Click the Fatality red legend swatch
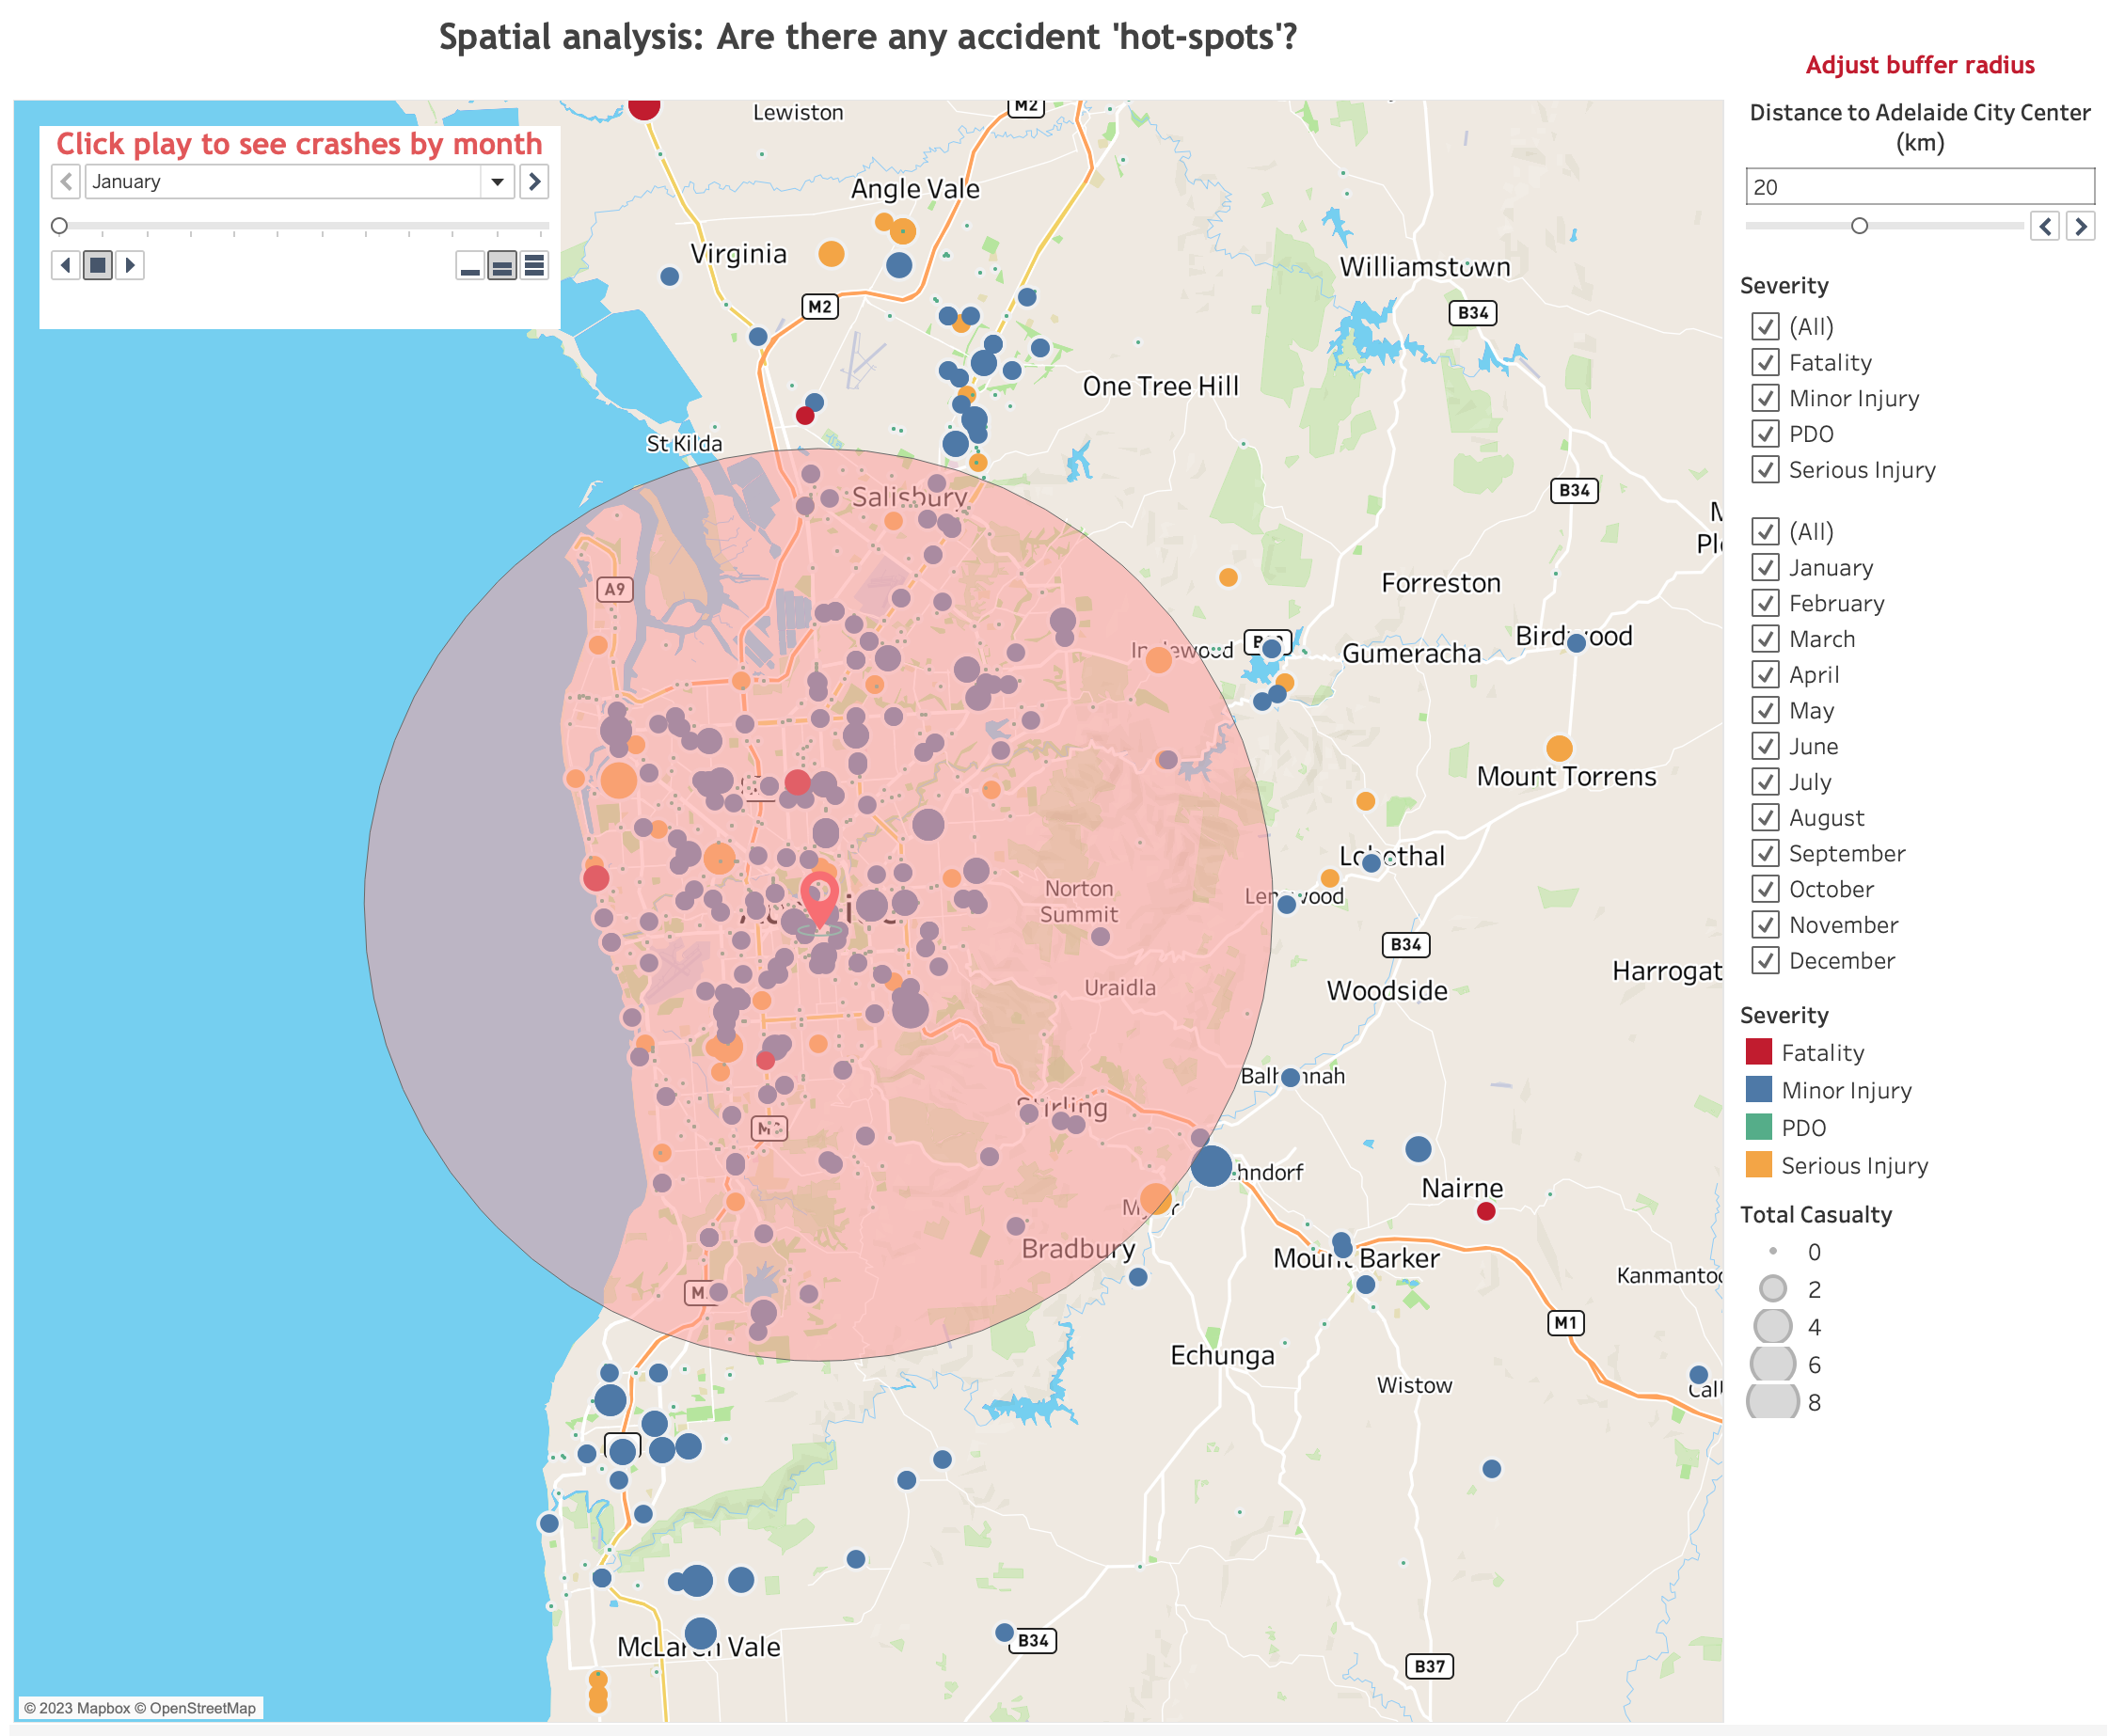This screenshot has height=1736, width=2109. (1759, 1052)
